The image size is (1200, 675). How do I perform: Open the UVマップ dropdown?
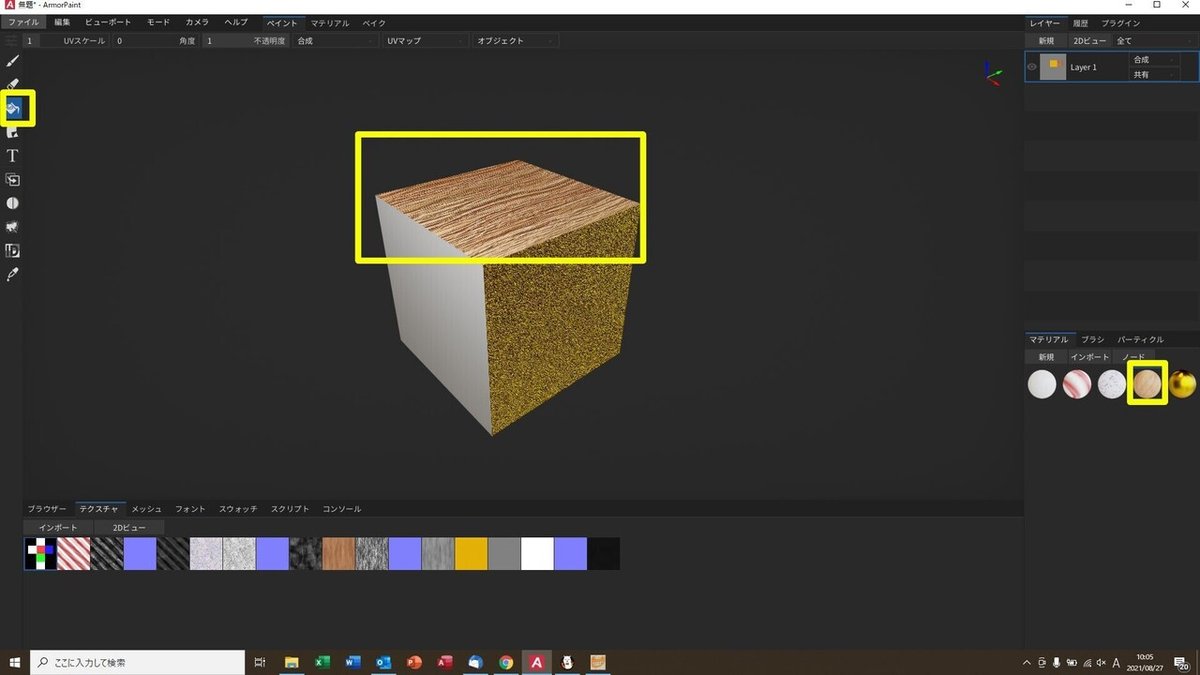pos(425,41)
